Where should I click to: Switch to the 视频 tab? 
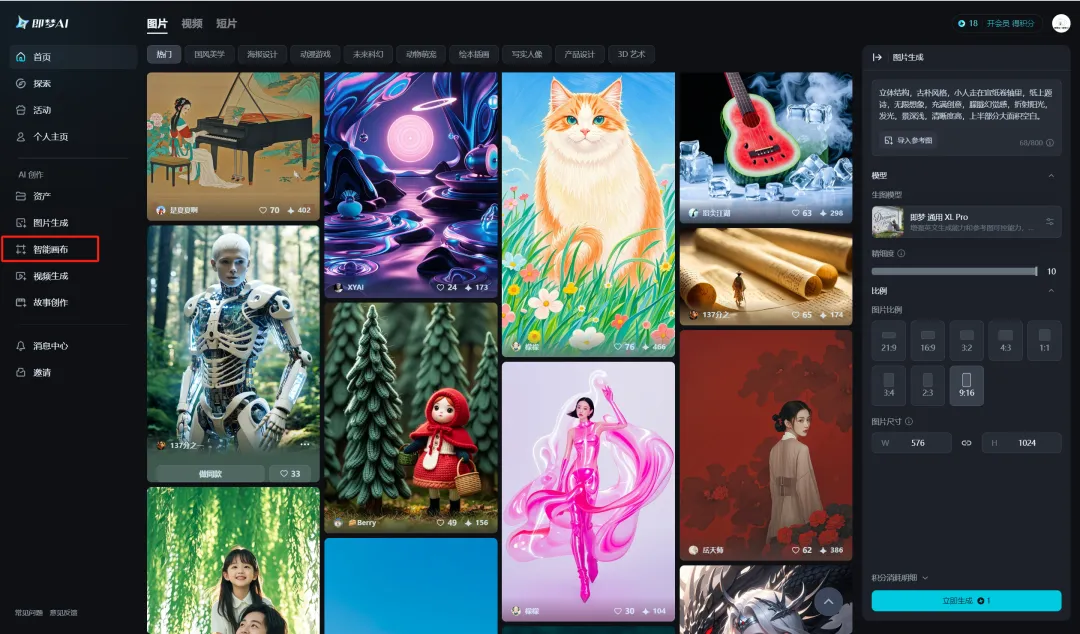point(191,23)
